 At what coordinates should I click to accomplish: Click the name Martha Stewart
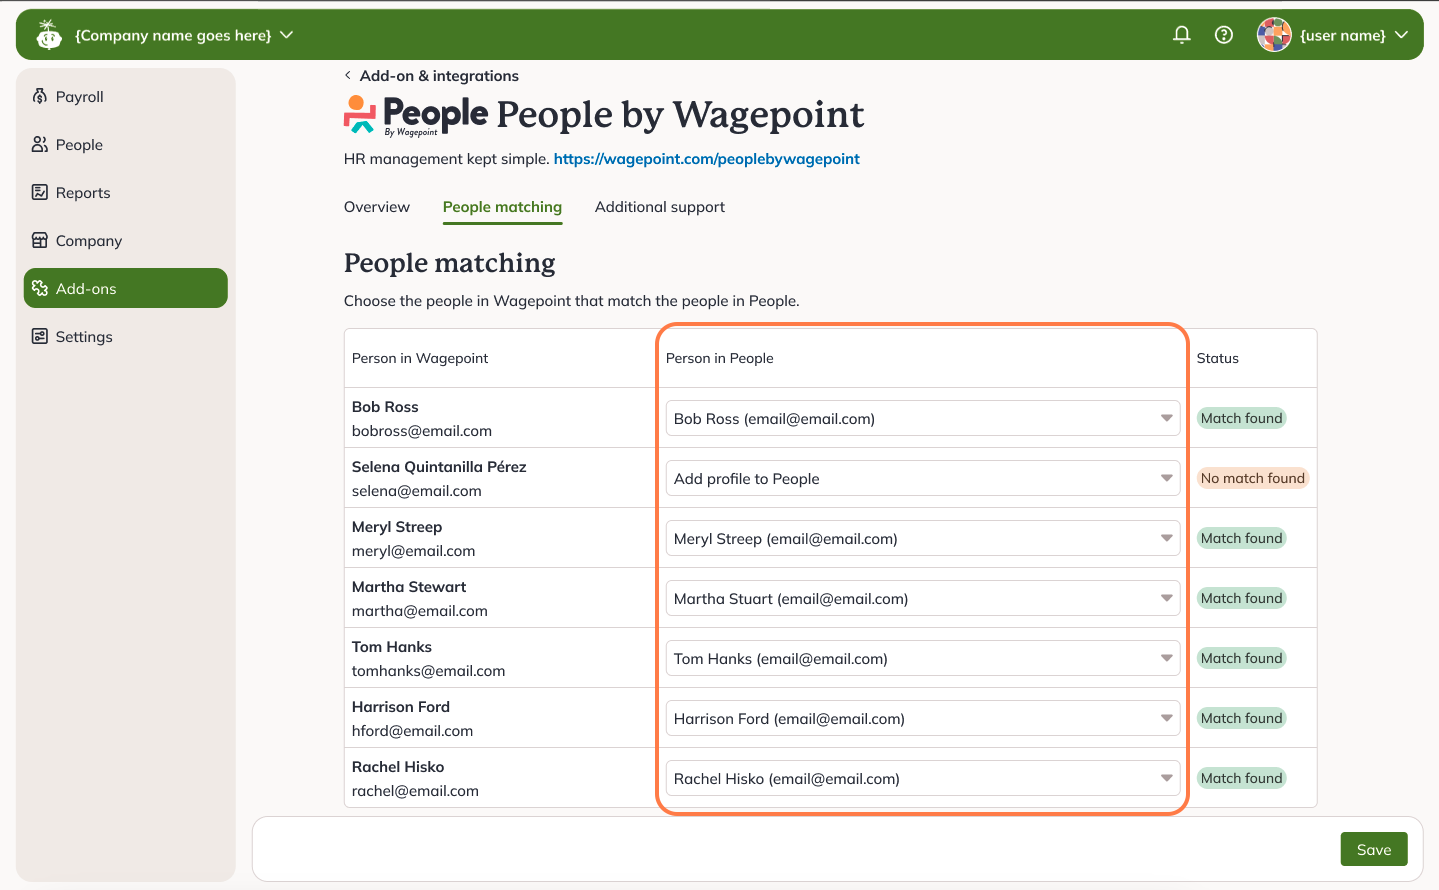coord(409,587)
